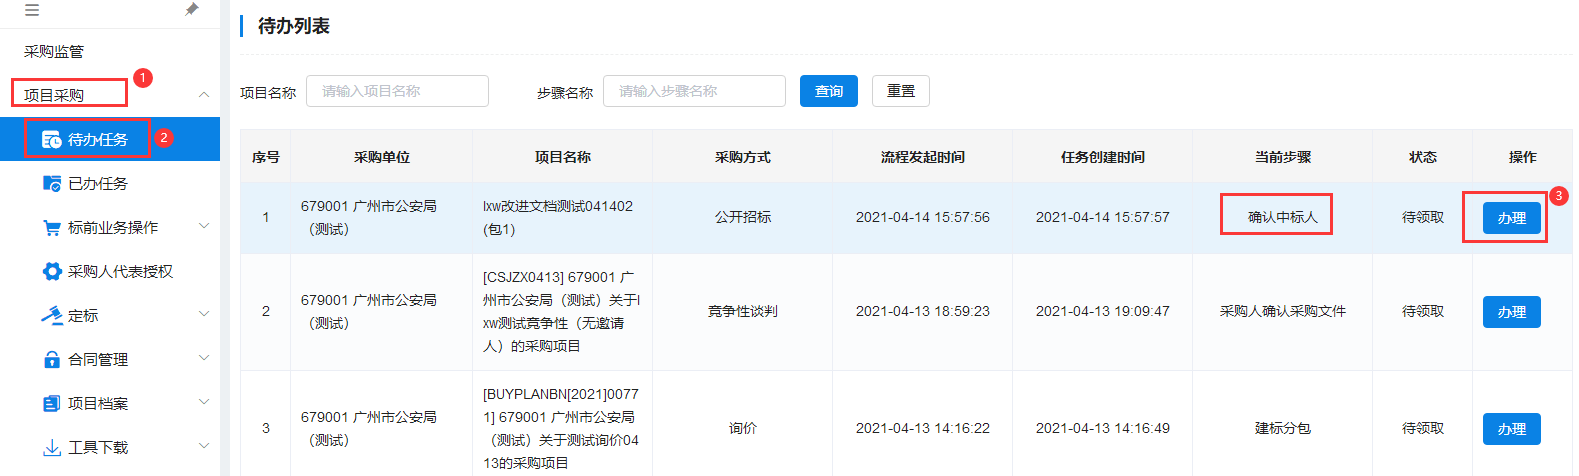Viewport: 1579px width, 476px height.
Task: Click the hamburger menu icon
Action: pyautogui.click(x=32, y=10)
